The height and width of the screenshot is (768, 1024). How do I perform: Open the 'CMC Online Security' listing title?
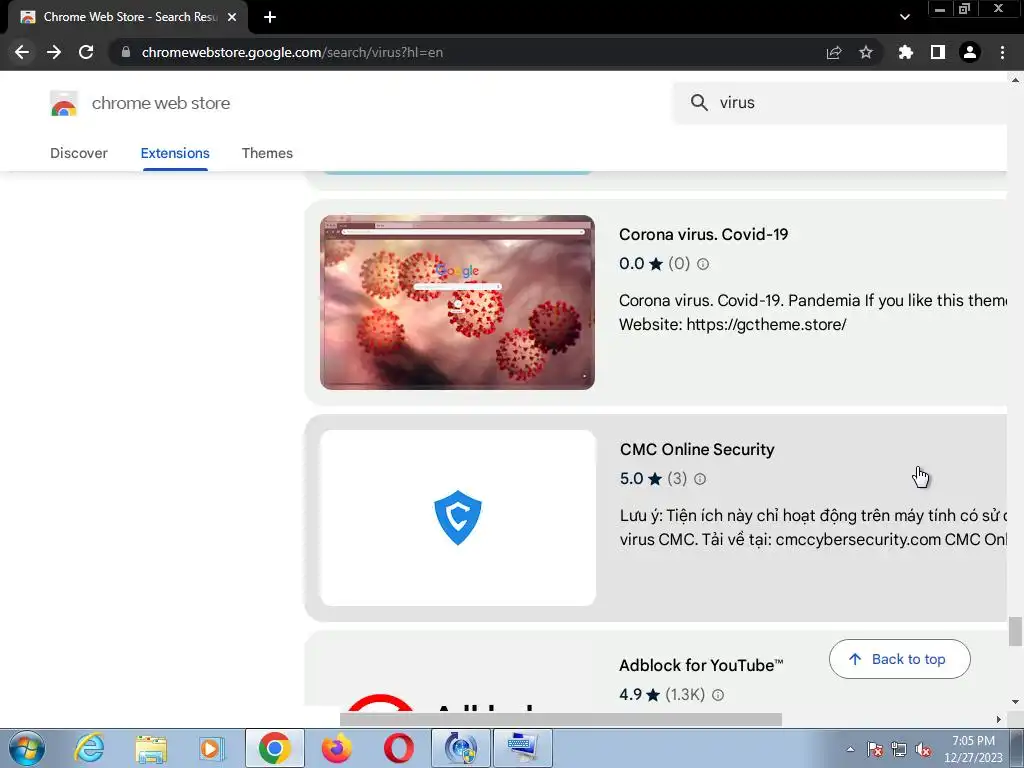(697, 449)
